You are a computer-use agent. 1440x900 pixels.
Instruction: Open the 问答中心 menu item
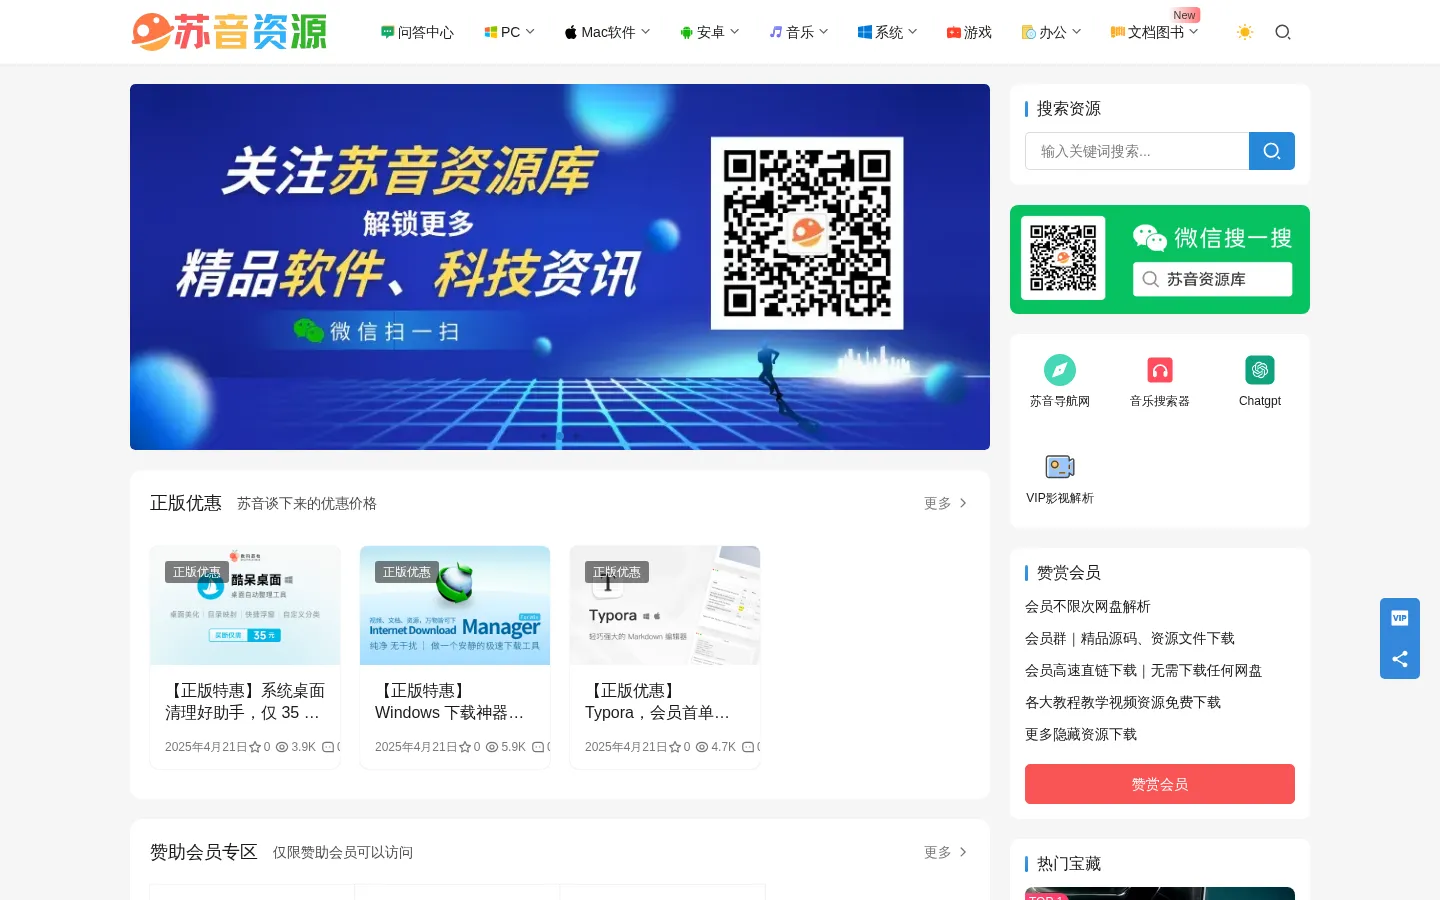pos(417,32)
